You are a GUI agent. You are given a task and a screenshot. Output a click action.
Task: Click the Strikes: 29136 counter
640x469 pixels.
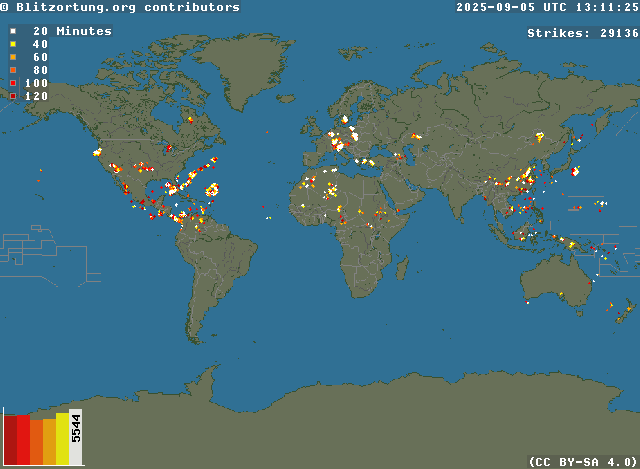point(583,33)
